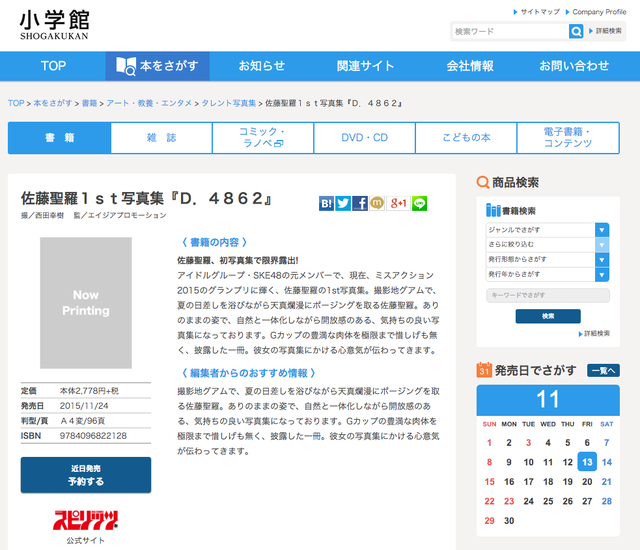Screen dimensions: 640x550
Task: Open さらに絞り込む dropdown
Action: (547, 245)
